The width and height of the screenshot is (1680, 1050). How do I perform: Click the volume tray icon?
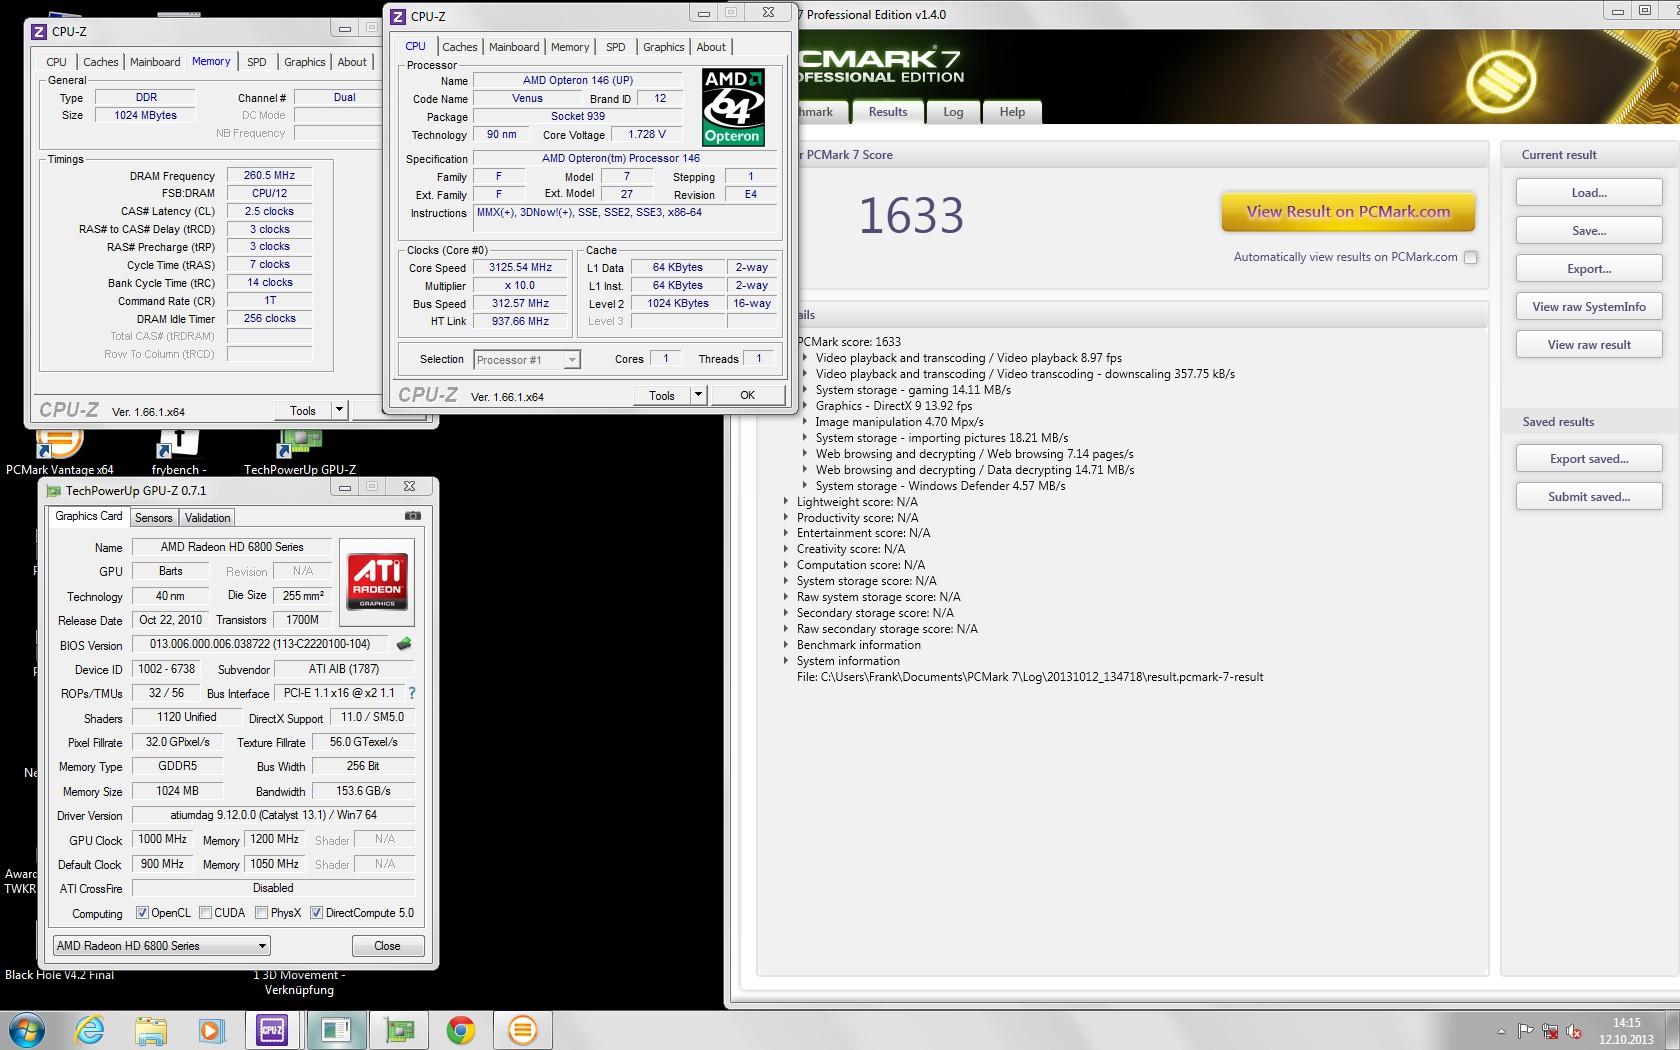click(x=1574, y=1031)
